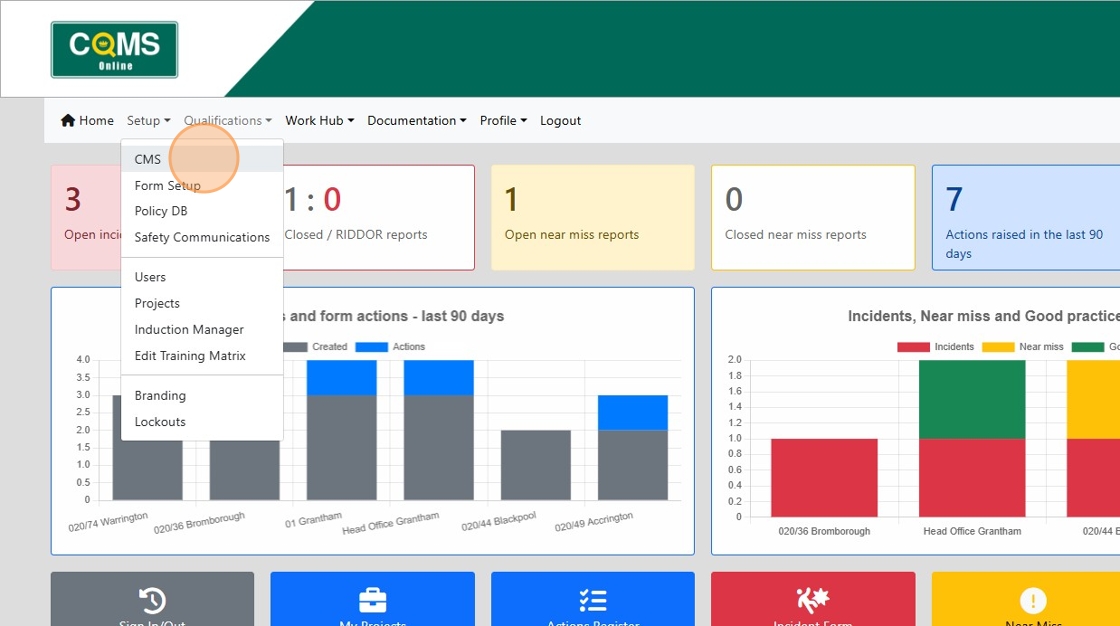Click the Actions Register list icon
Viewport: 1120px width, 626px height.
pos(592,600)
